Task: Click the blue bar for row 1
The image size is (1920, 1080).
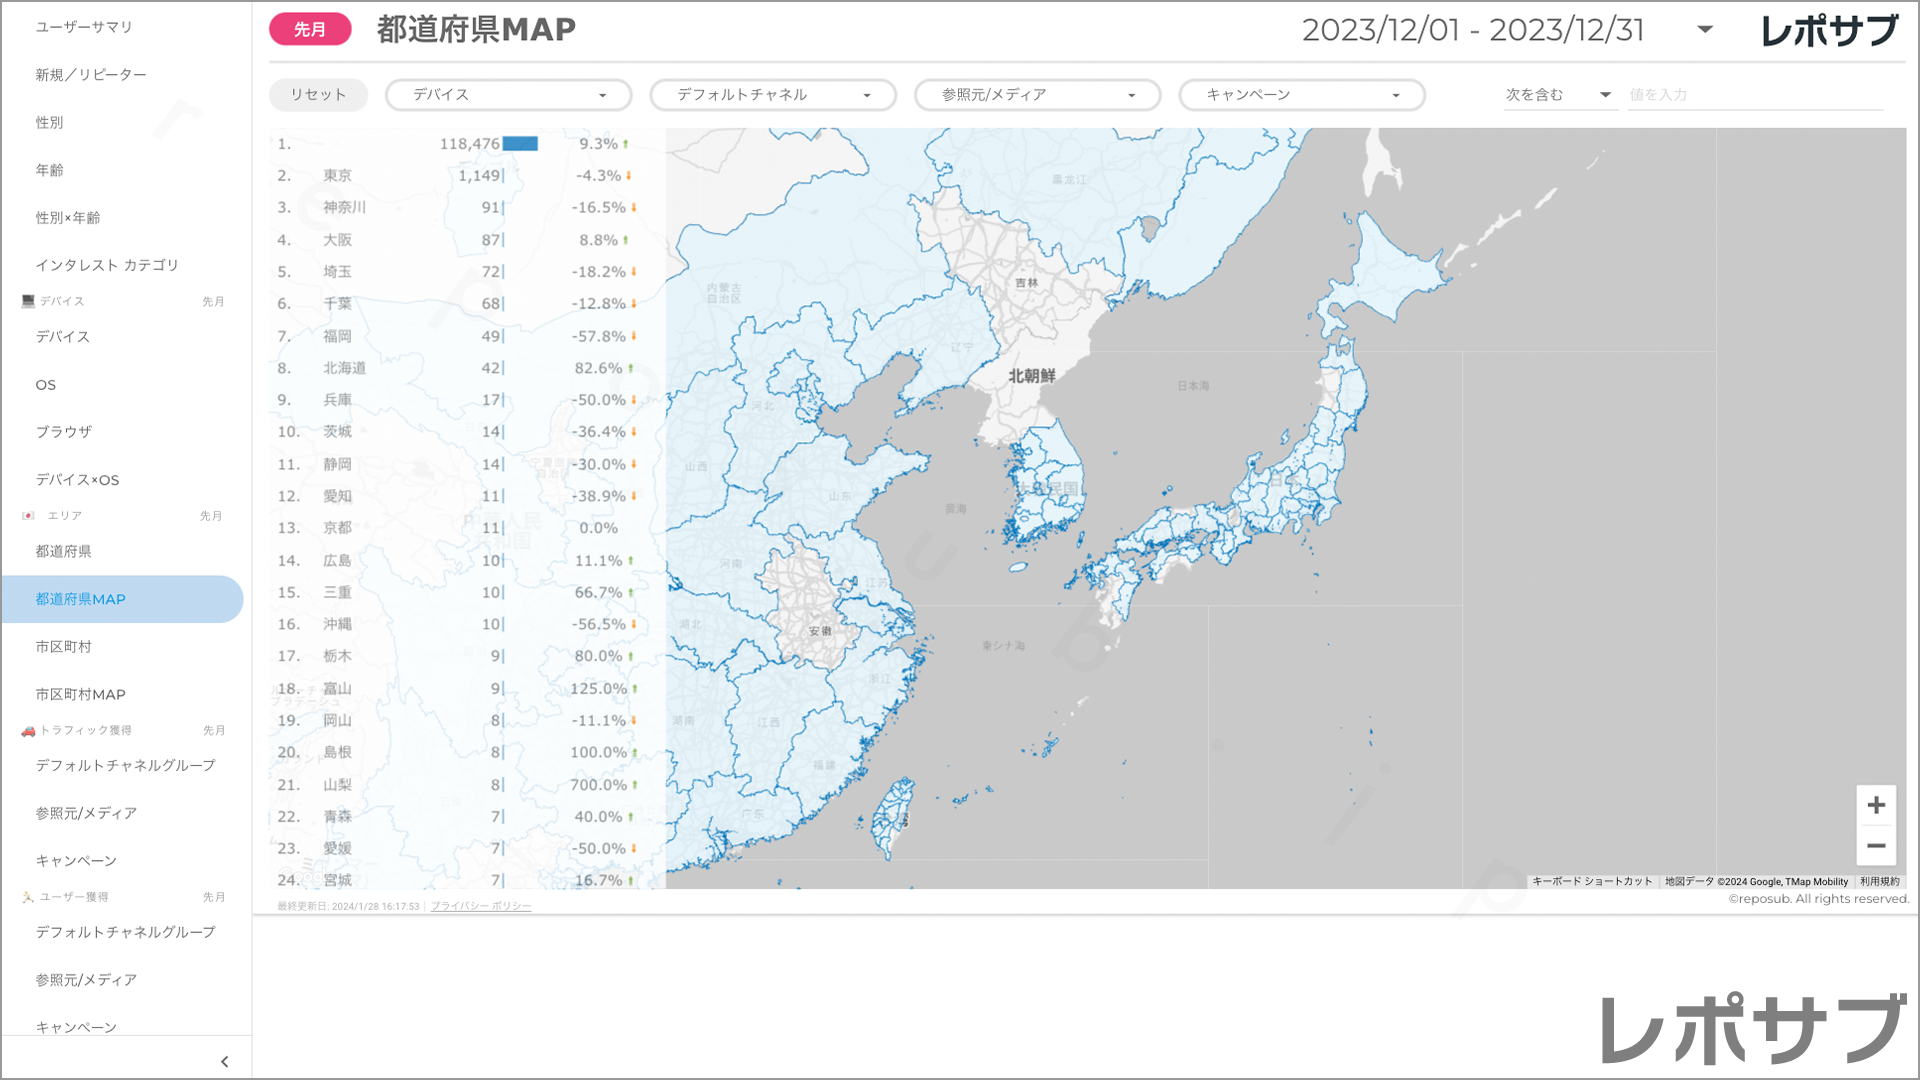Action: [520, 144]
